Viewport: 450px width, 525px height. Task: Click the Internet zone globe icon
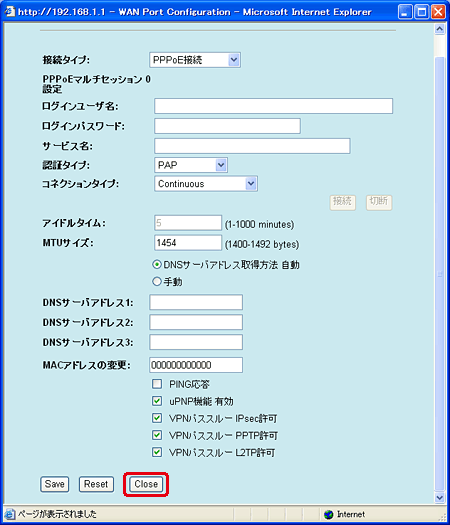[x=329, y=514]
